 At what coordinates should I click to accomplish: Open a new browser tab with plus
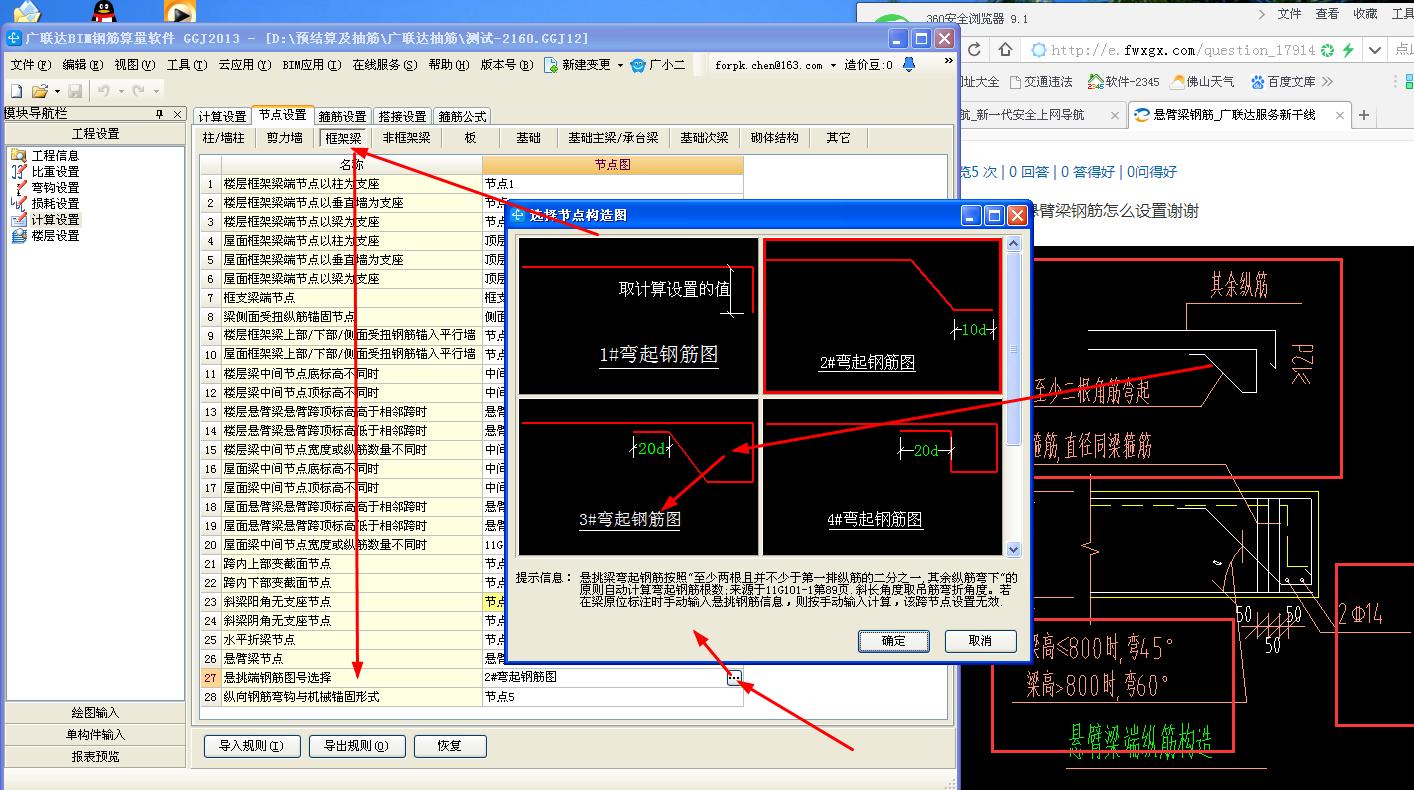(x=1363, y=116)
